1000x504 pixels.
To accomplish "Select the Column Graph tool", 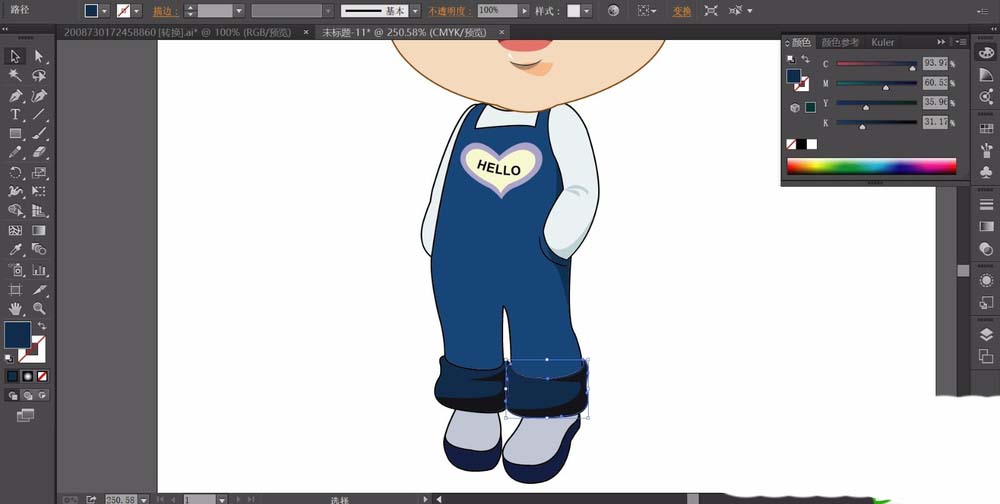I will coord(39,270).
